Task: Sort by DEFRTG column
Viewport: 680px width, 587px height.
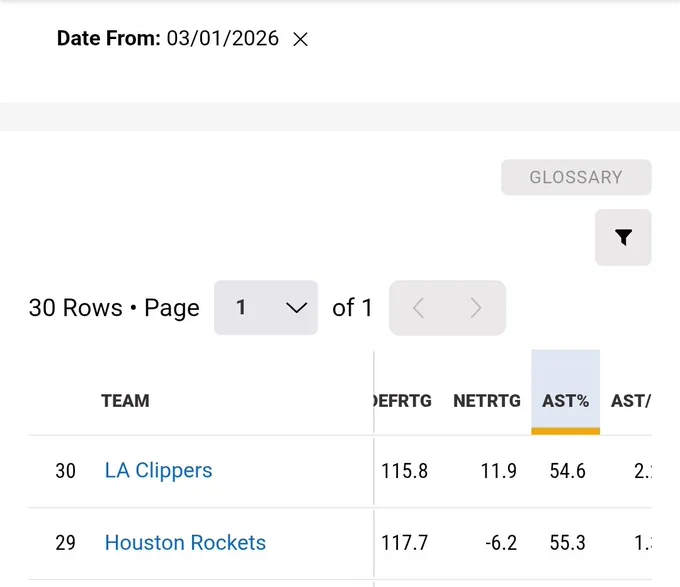Action: (x=403, y=401)
